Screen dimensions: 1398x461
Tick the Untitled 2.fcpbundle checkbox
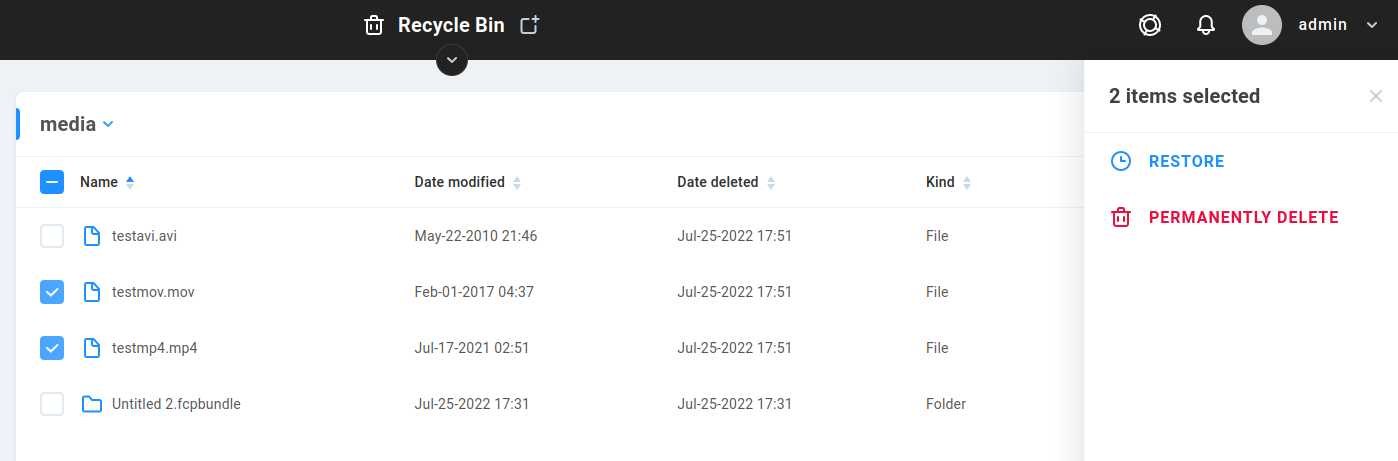pos(52,404)
